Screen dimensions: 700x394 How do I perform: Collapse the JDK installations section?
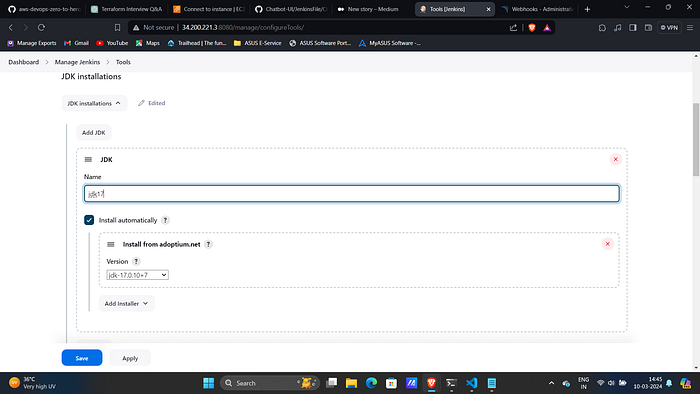pyautogui.click(x=94, y=103)
